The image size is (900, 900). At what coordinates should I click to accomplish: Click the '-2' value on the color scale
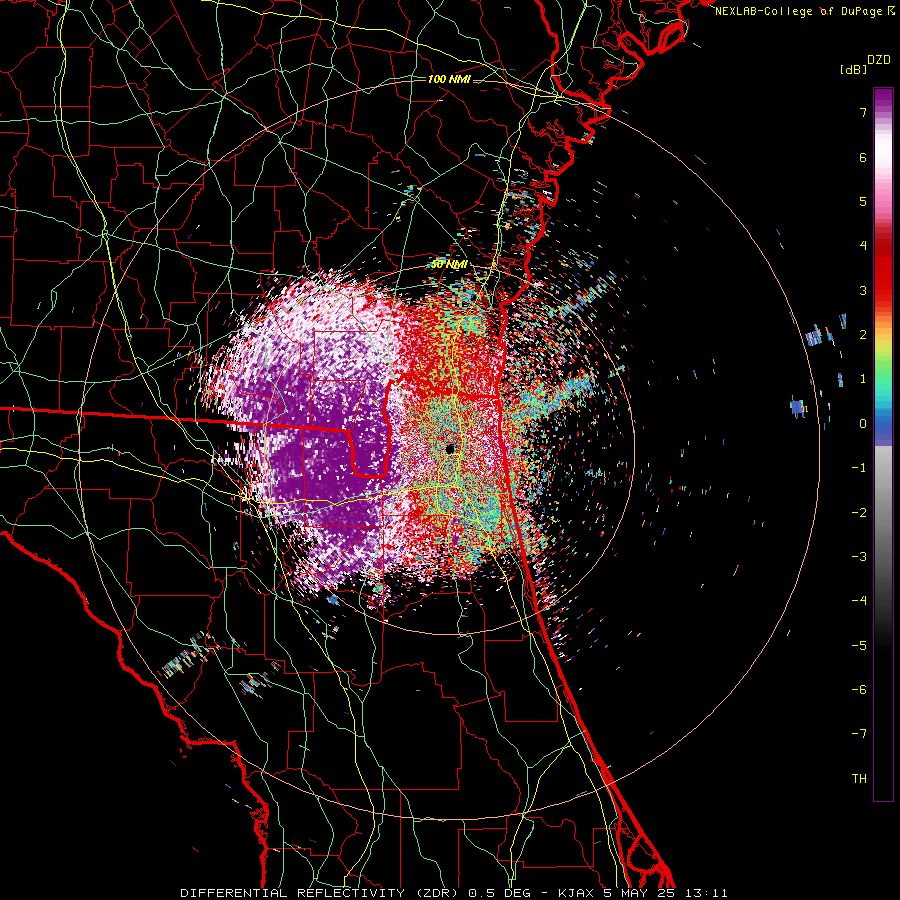coord(859,513)
